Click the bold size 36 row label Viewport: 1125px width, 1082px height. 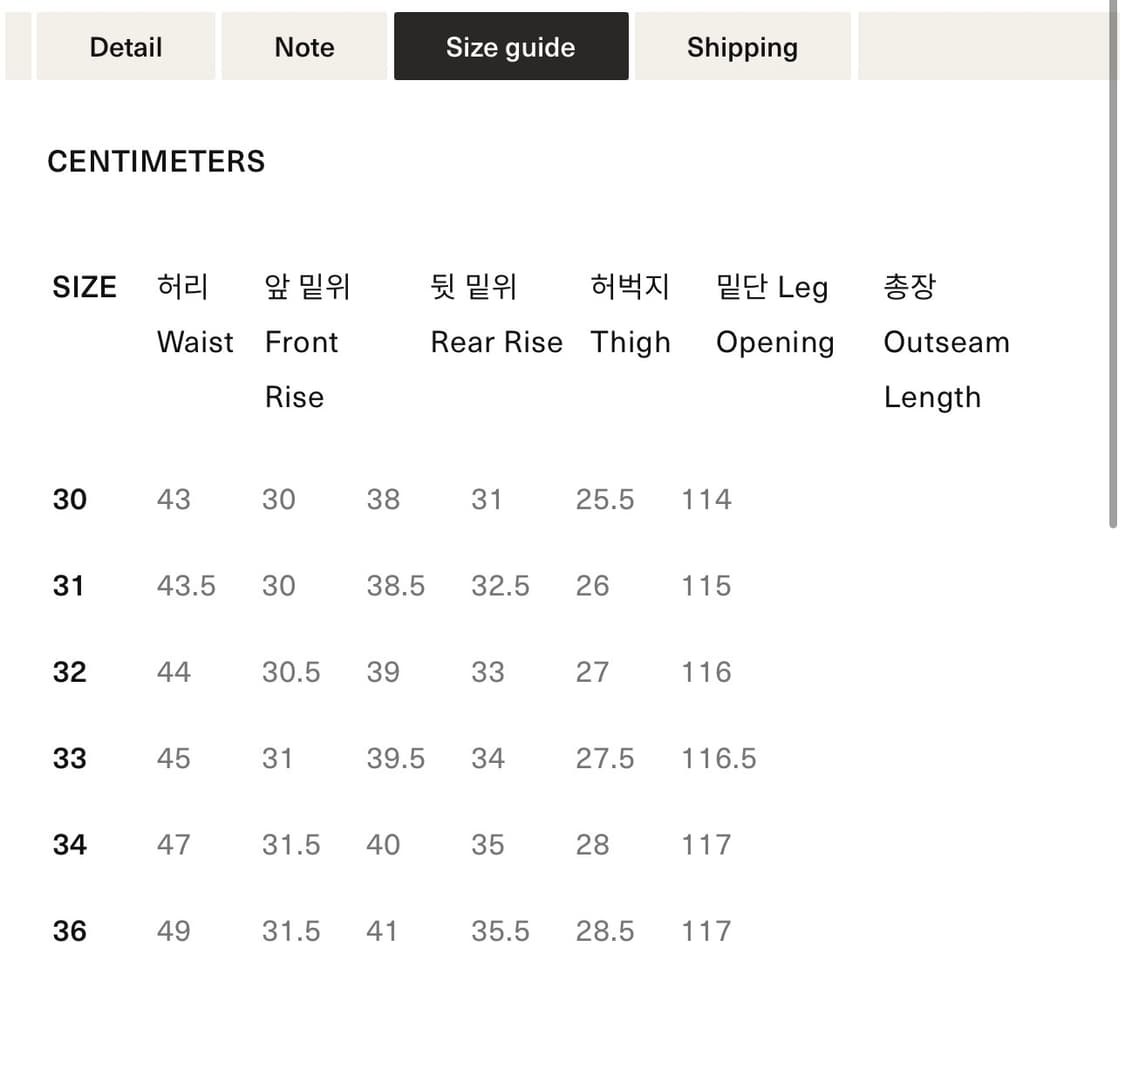pos(70,931)
